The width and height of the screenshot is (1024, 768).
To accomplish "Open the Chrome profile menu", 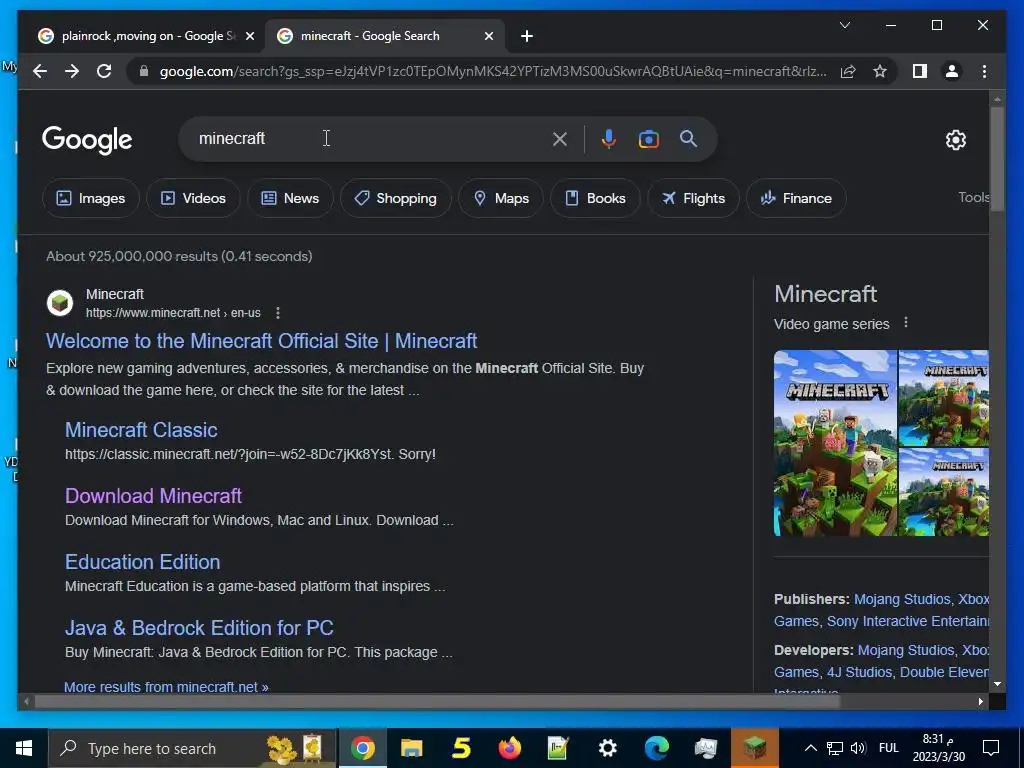I will tap(952, 71).
